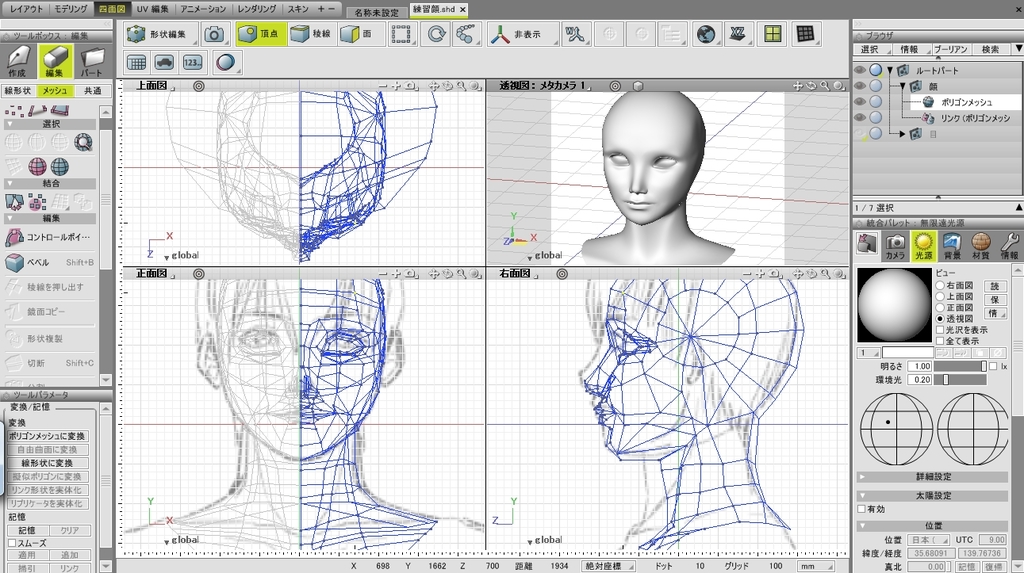Open the 絶対座標 coordinate dropdown
Viewport: 1024px width, 573px height.
[x=608, y=566]
